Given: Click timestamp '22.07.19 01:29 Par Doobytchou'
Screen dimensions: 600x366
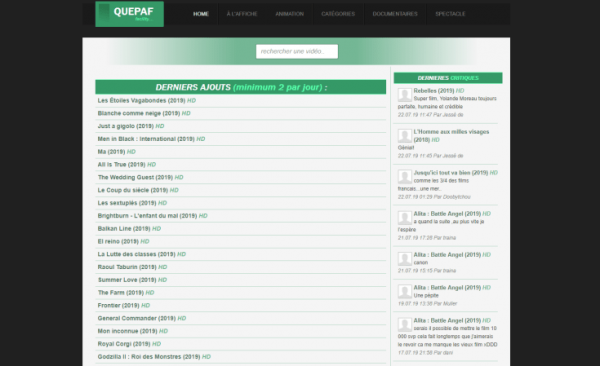Looking at the screenshot, I should [434, 197].
